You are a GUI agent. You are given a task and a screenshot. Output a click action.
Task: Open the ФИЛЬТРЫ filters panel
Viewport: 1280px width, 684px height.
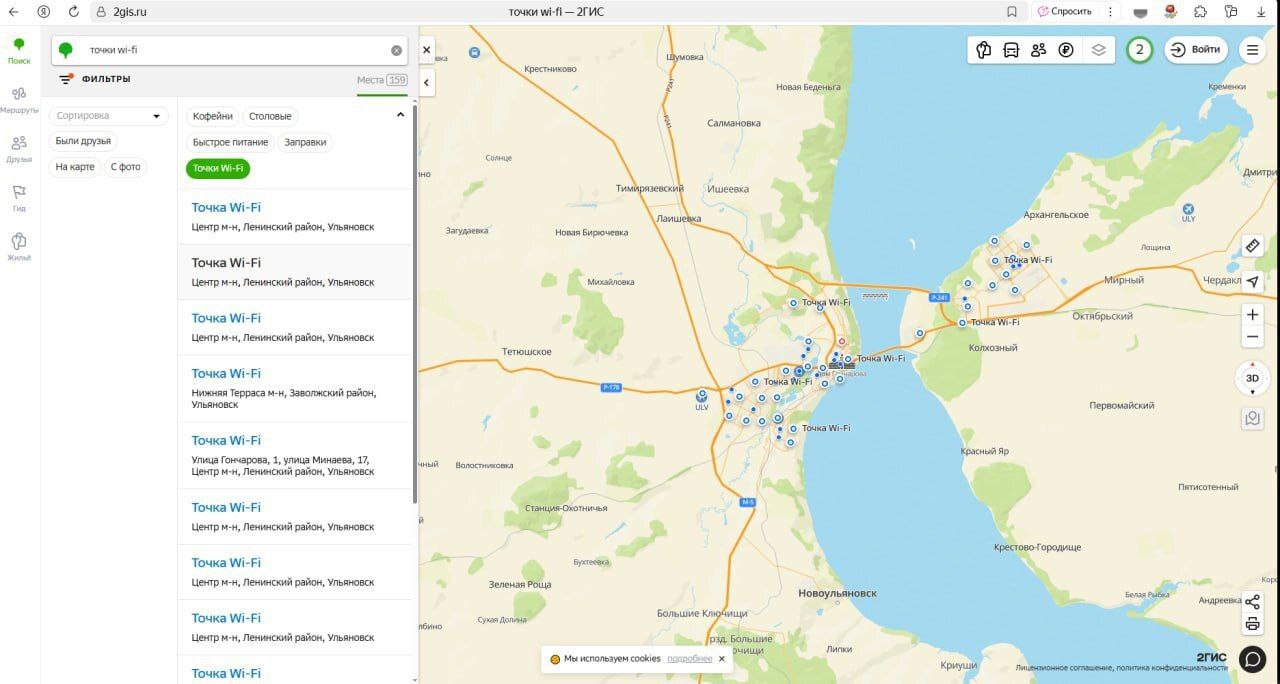tap(95, 79)
